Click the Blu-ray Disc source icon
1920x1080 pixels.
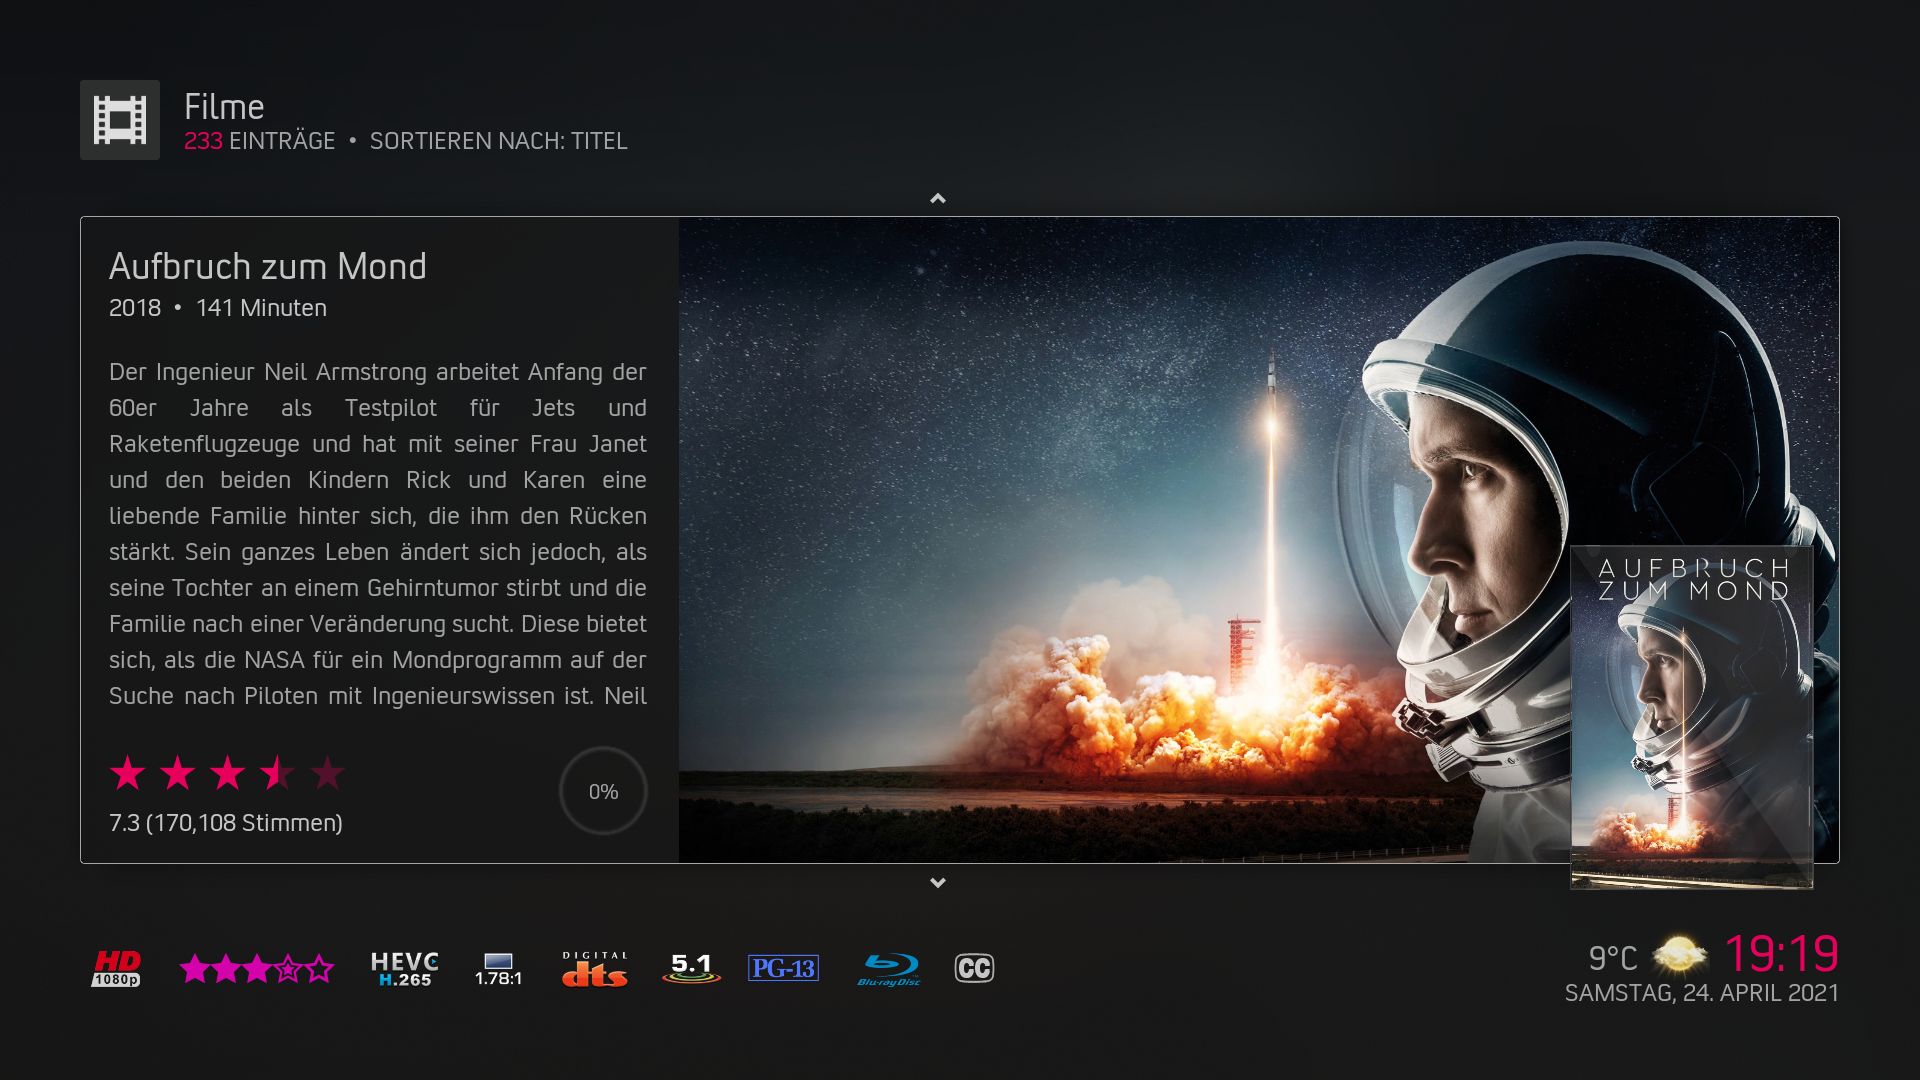889,968
